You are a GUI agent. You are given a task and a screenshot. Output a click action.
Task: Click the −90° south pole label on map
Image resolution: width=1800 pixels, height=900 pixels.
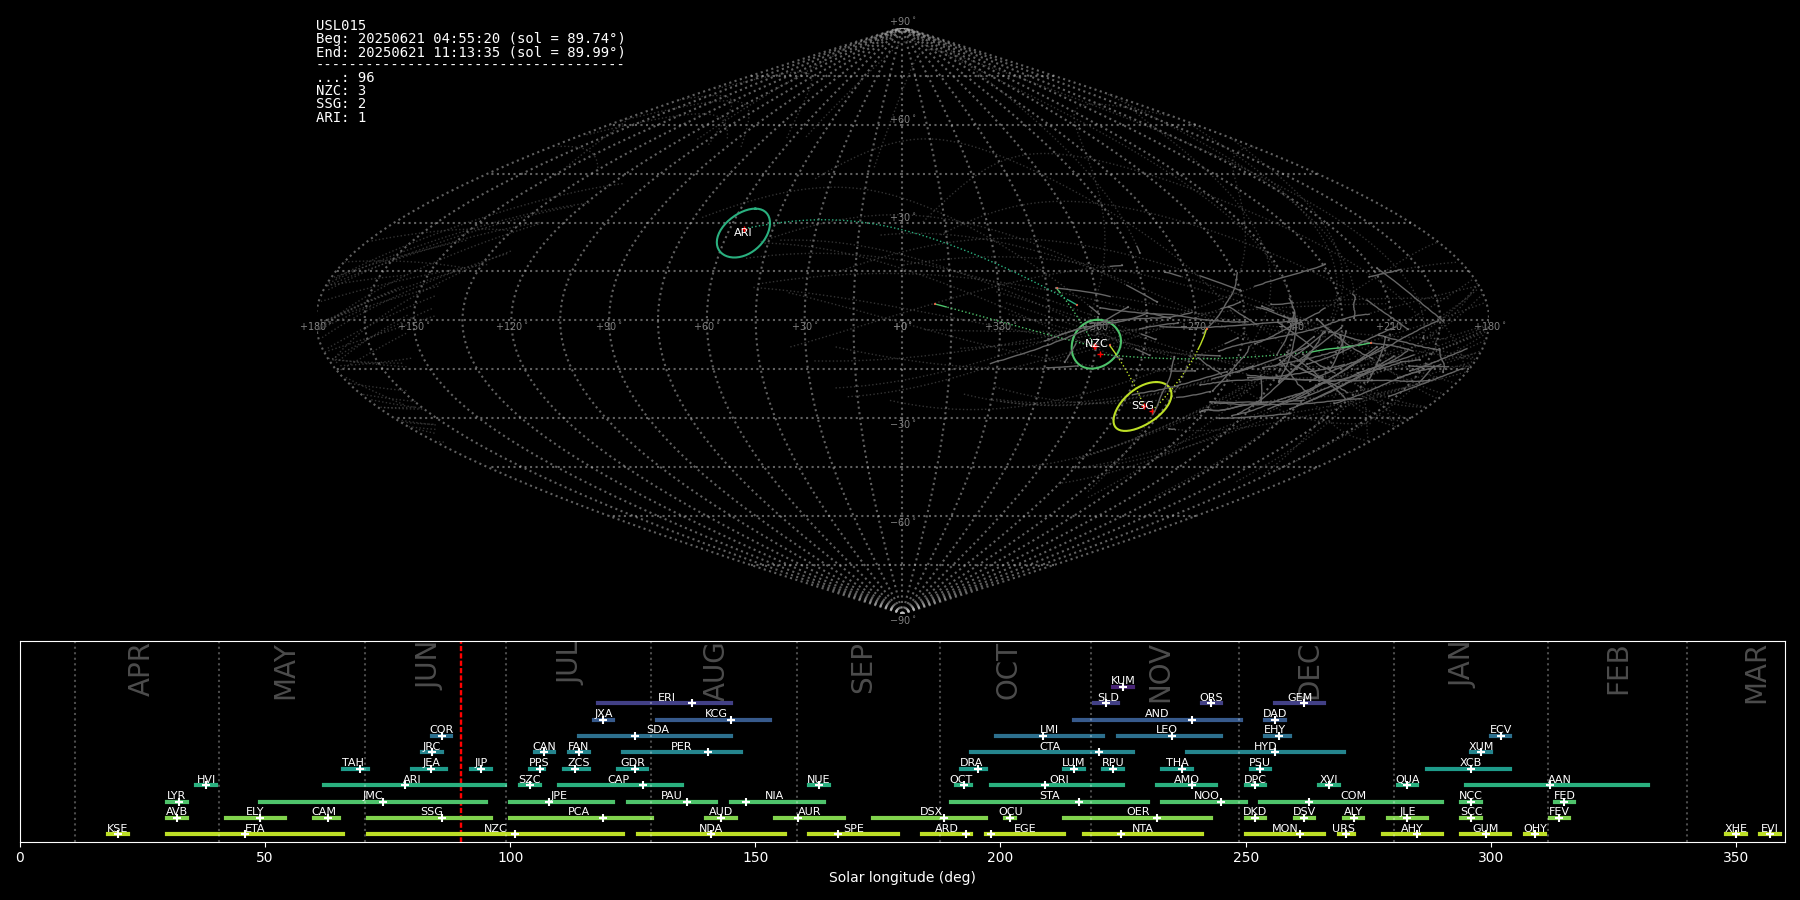[x=902, y=621]
